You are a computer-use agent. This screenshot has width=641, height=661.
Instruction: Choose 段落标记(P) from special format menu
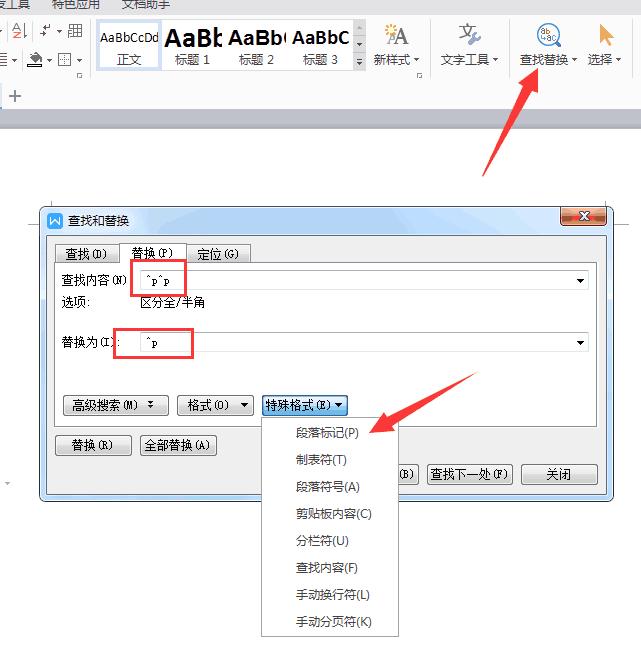330,433
